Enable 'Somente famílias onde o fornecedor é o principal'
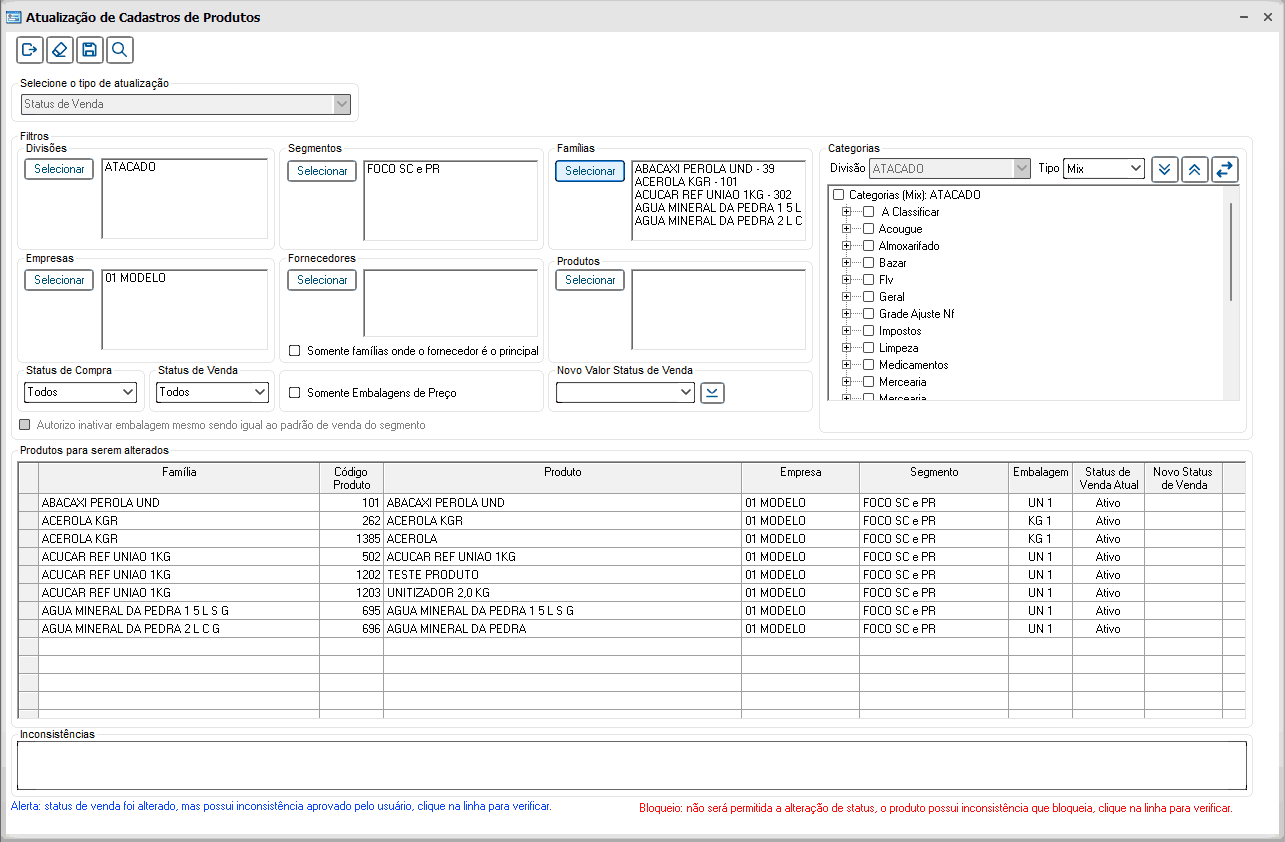 point(294,351)
